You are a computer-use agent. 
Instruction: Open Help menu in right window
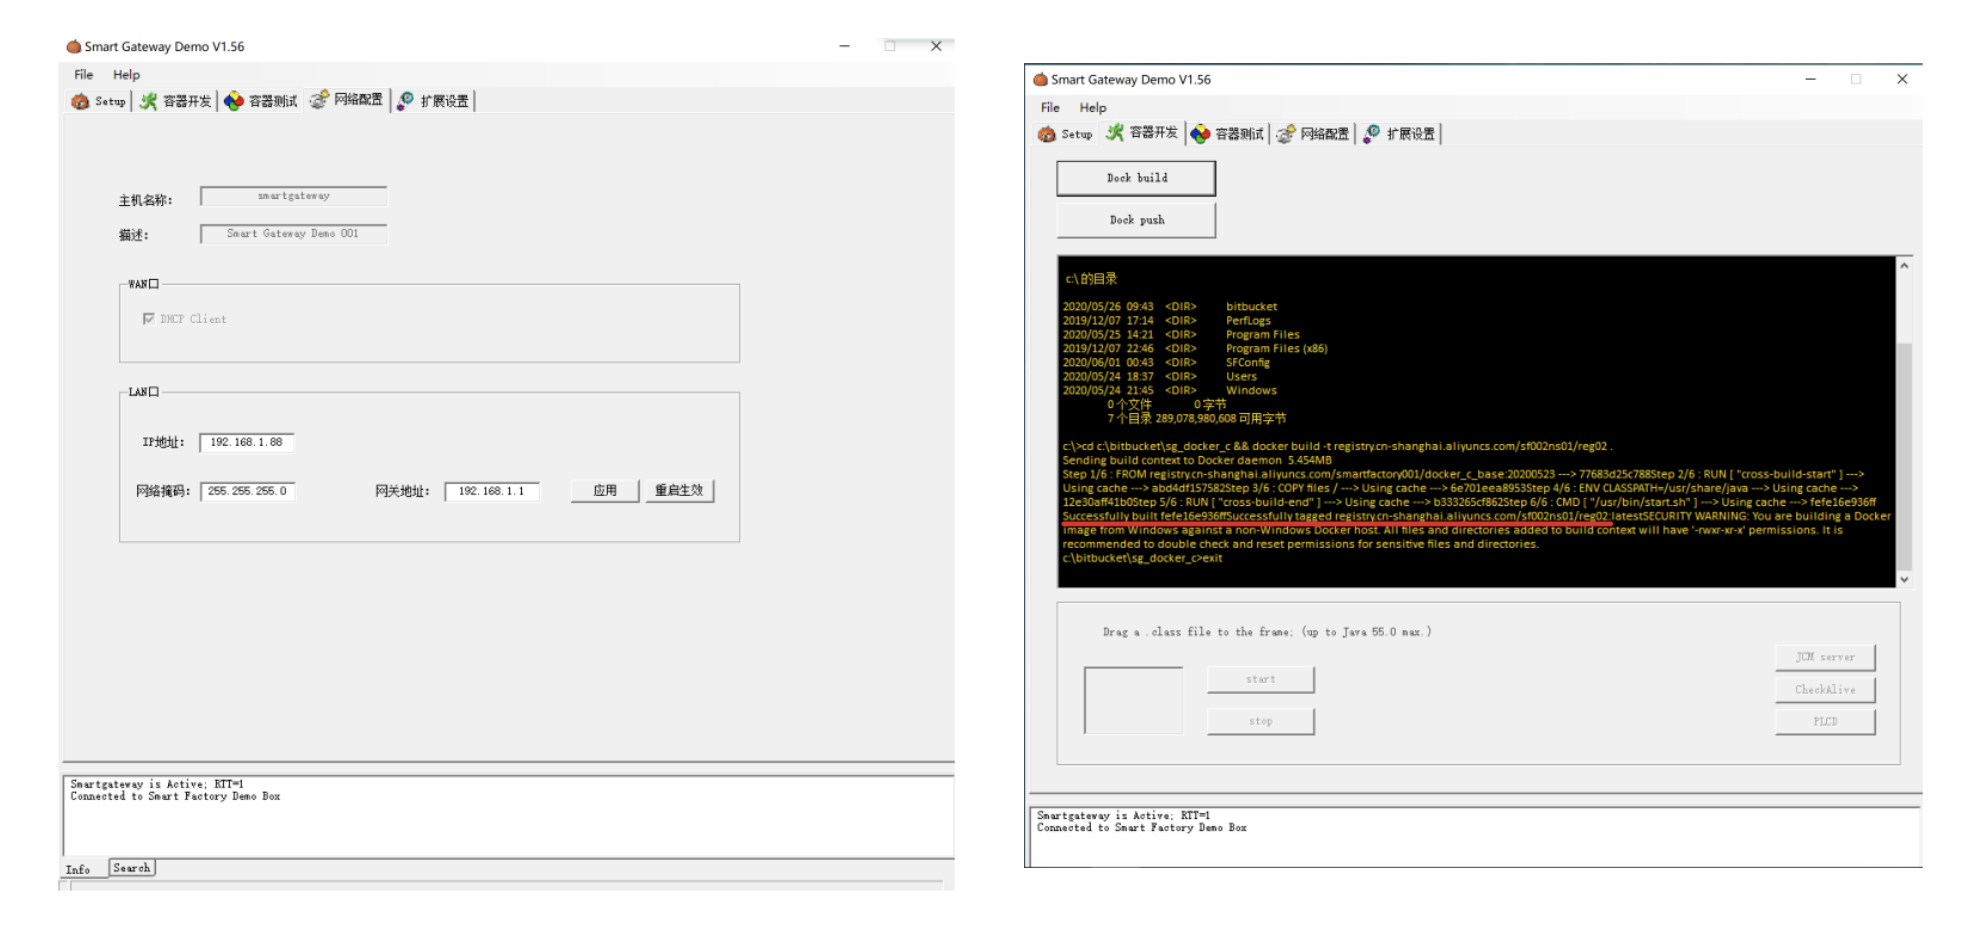click(1093, 107)
